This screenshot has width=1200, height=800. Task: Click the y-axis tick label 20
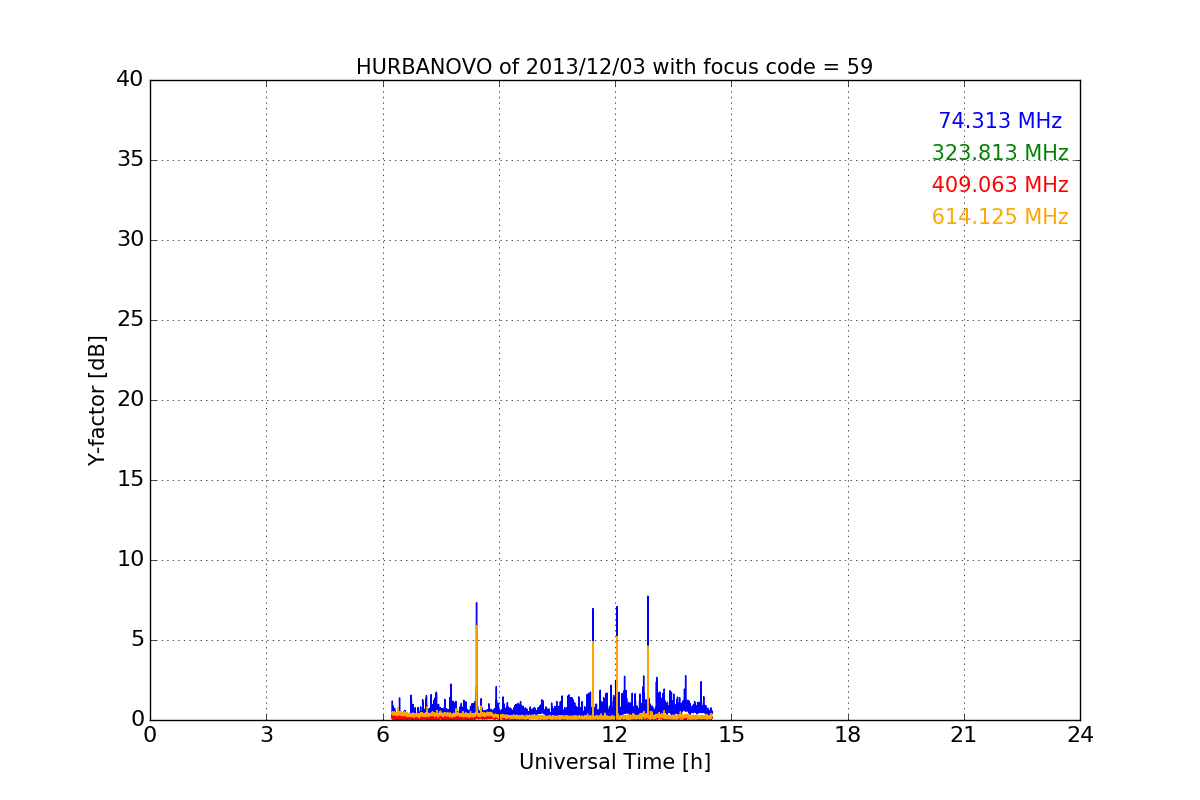(x=130, y=400)
